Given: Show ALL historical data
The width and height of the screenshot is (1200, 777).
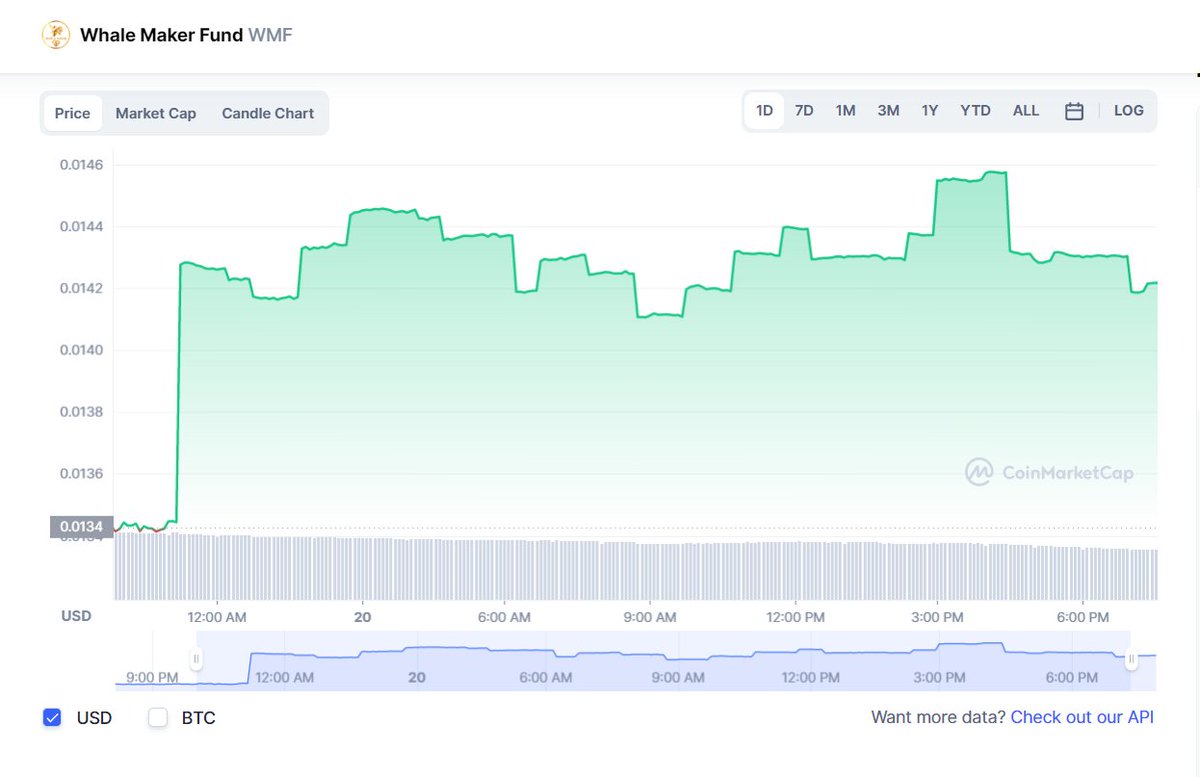Looking at the screenshot, I should (x=1025, y=110).
